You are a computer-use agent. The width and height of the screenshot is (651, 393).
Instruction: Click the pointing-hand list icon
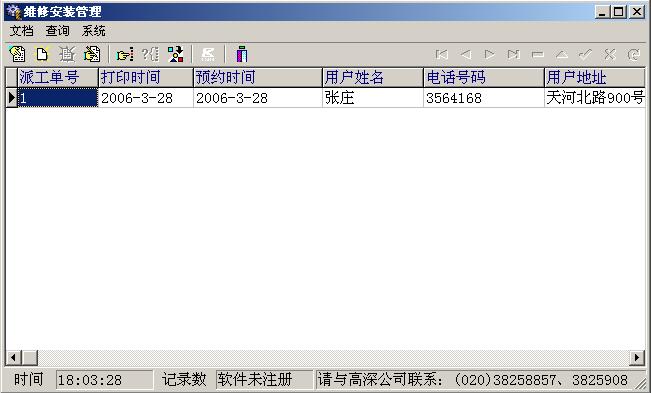coord(125,54)
